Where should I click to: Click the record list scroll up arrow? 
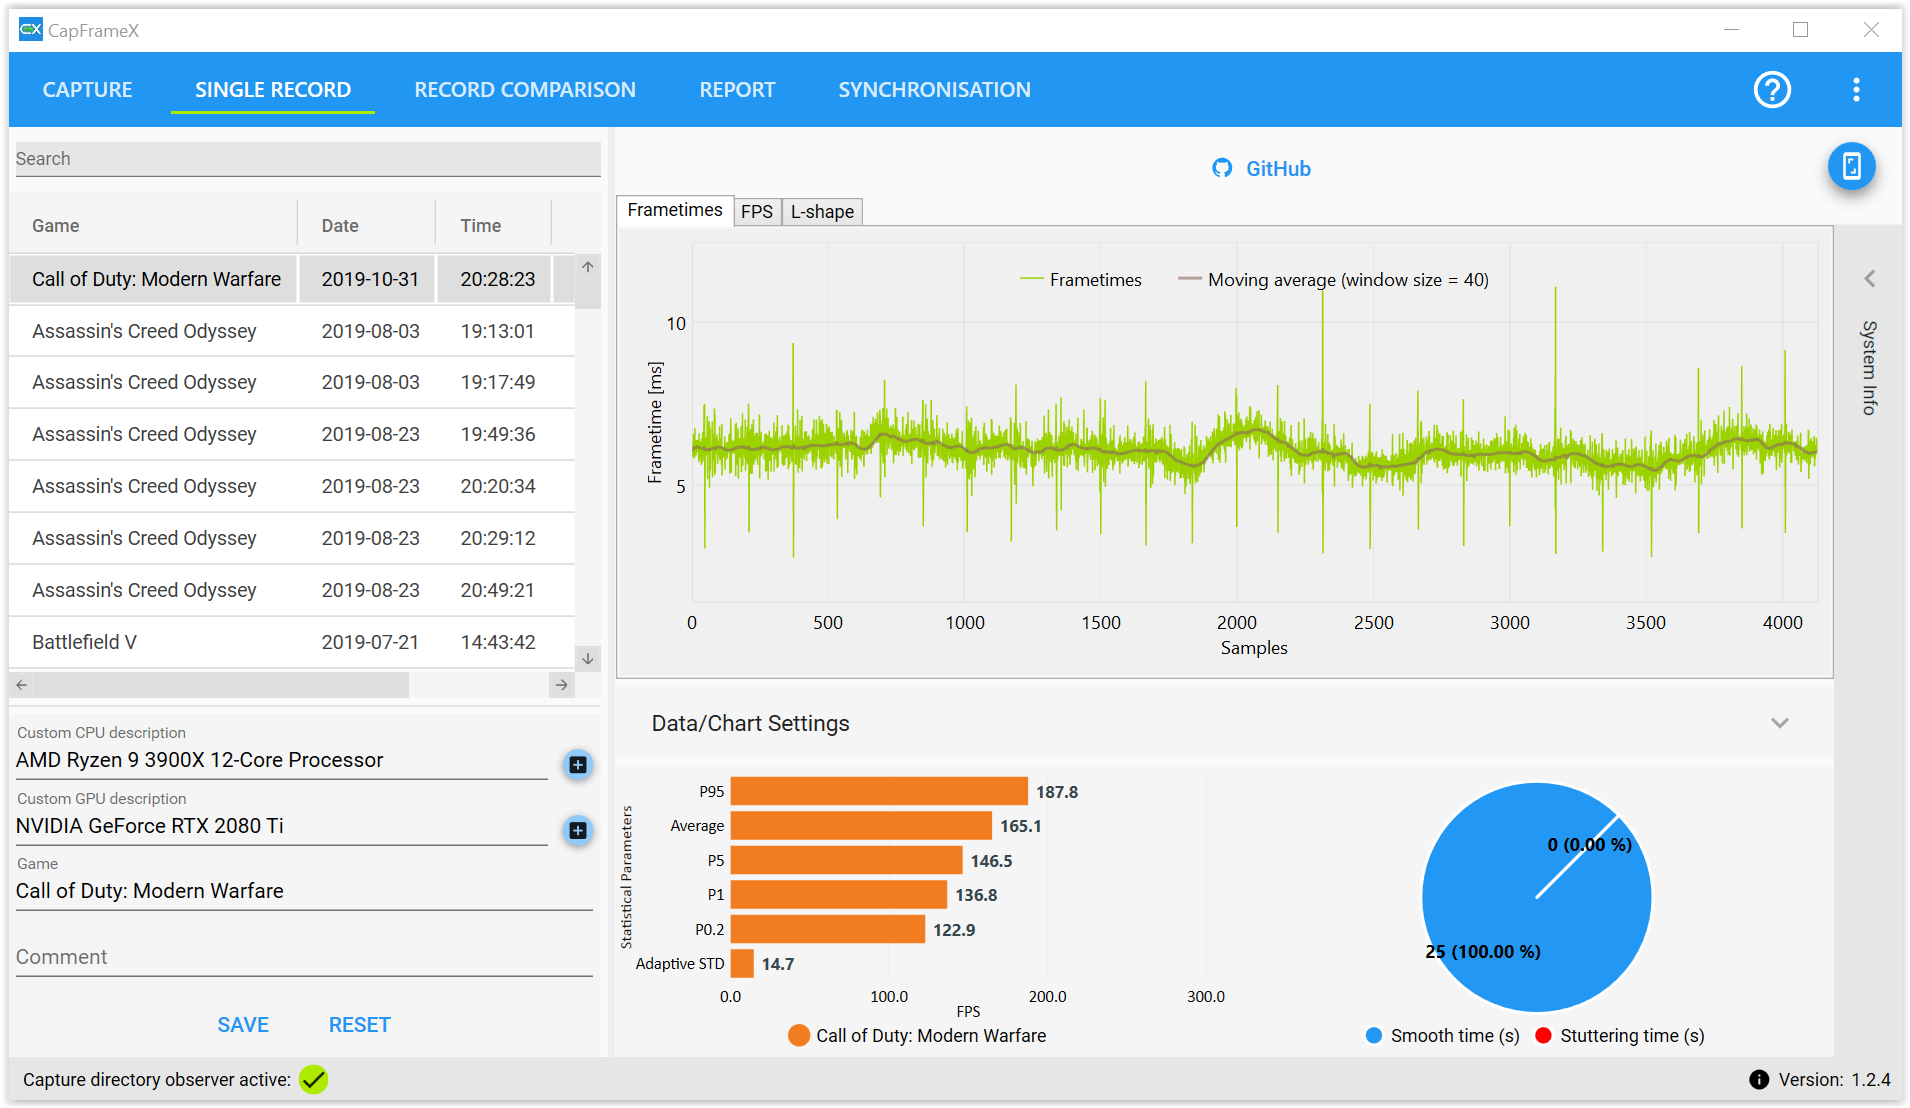point(588,267)
